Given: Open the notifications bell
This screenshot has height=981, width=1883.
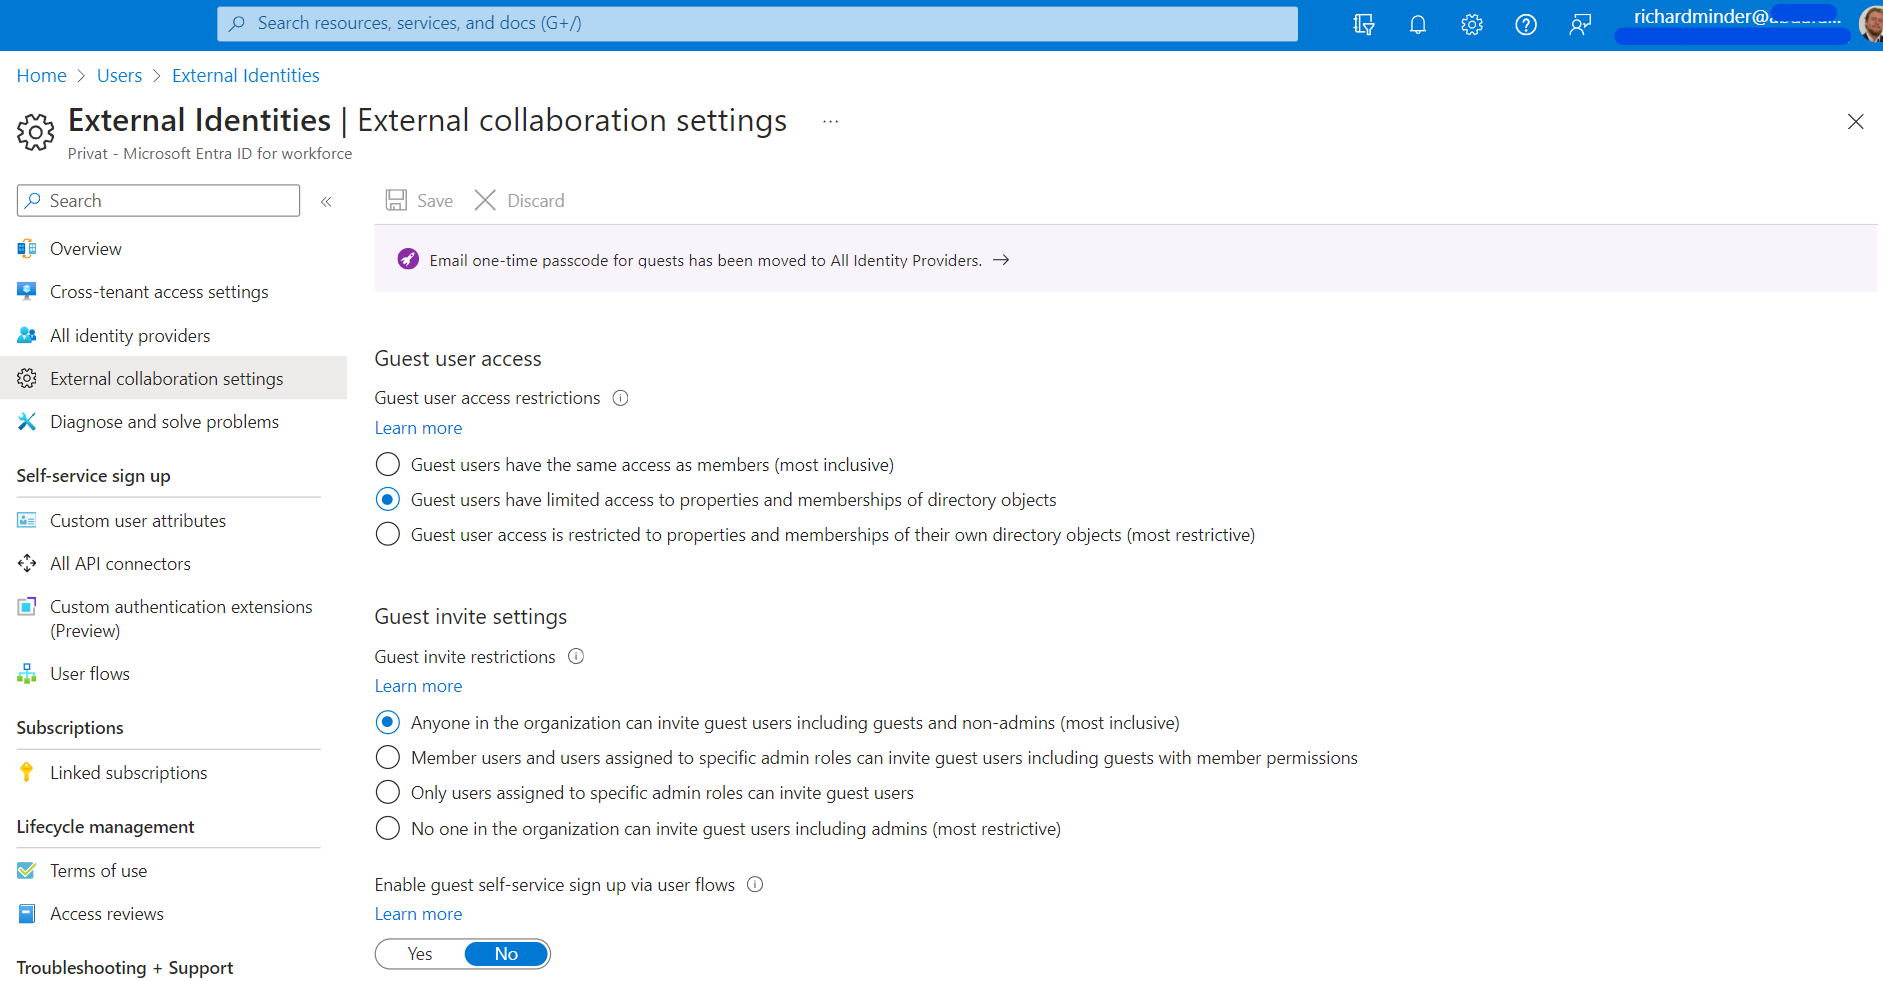Looking at the screenshot, I should pyautogui.click(x=1417, y=24).
